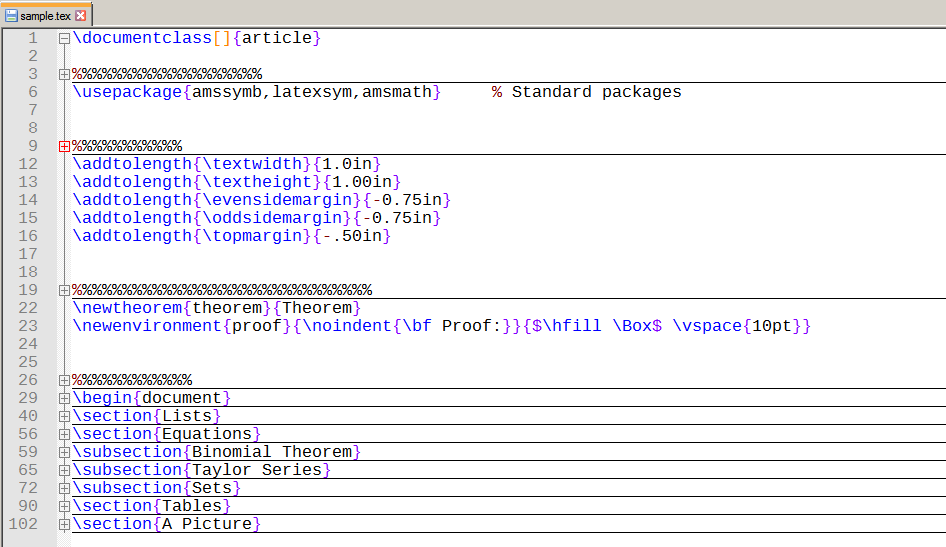Click \noindent on line 23
This screenshot has width=946, height=547.
(347, 326)
